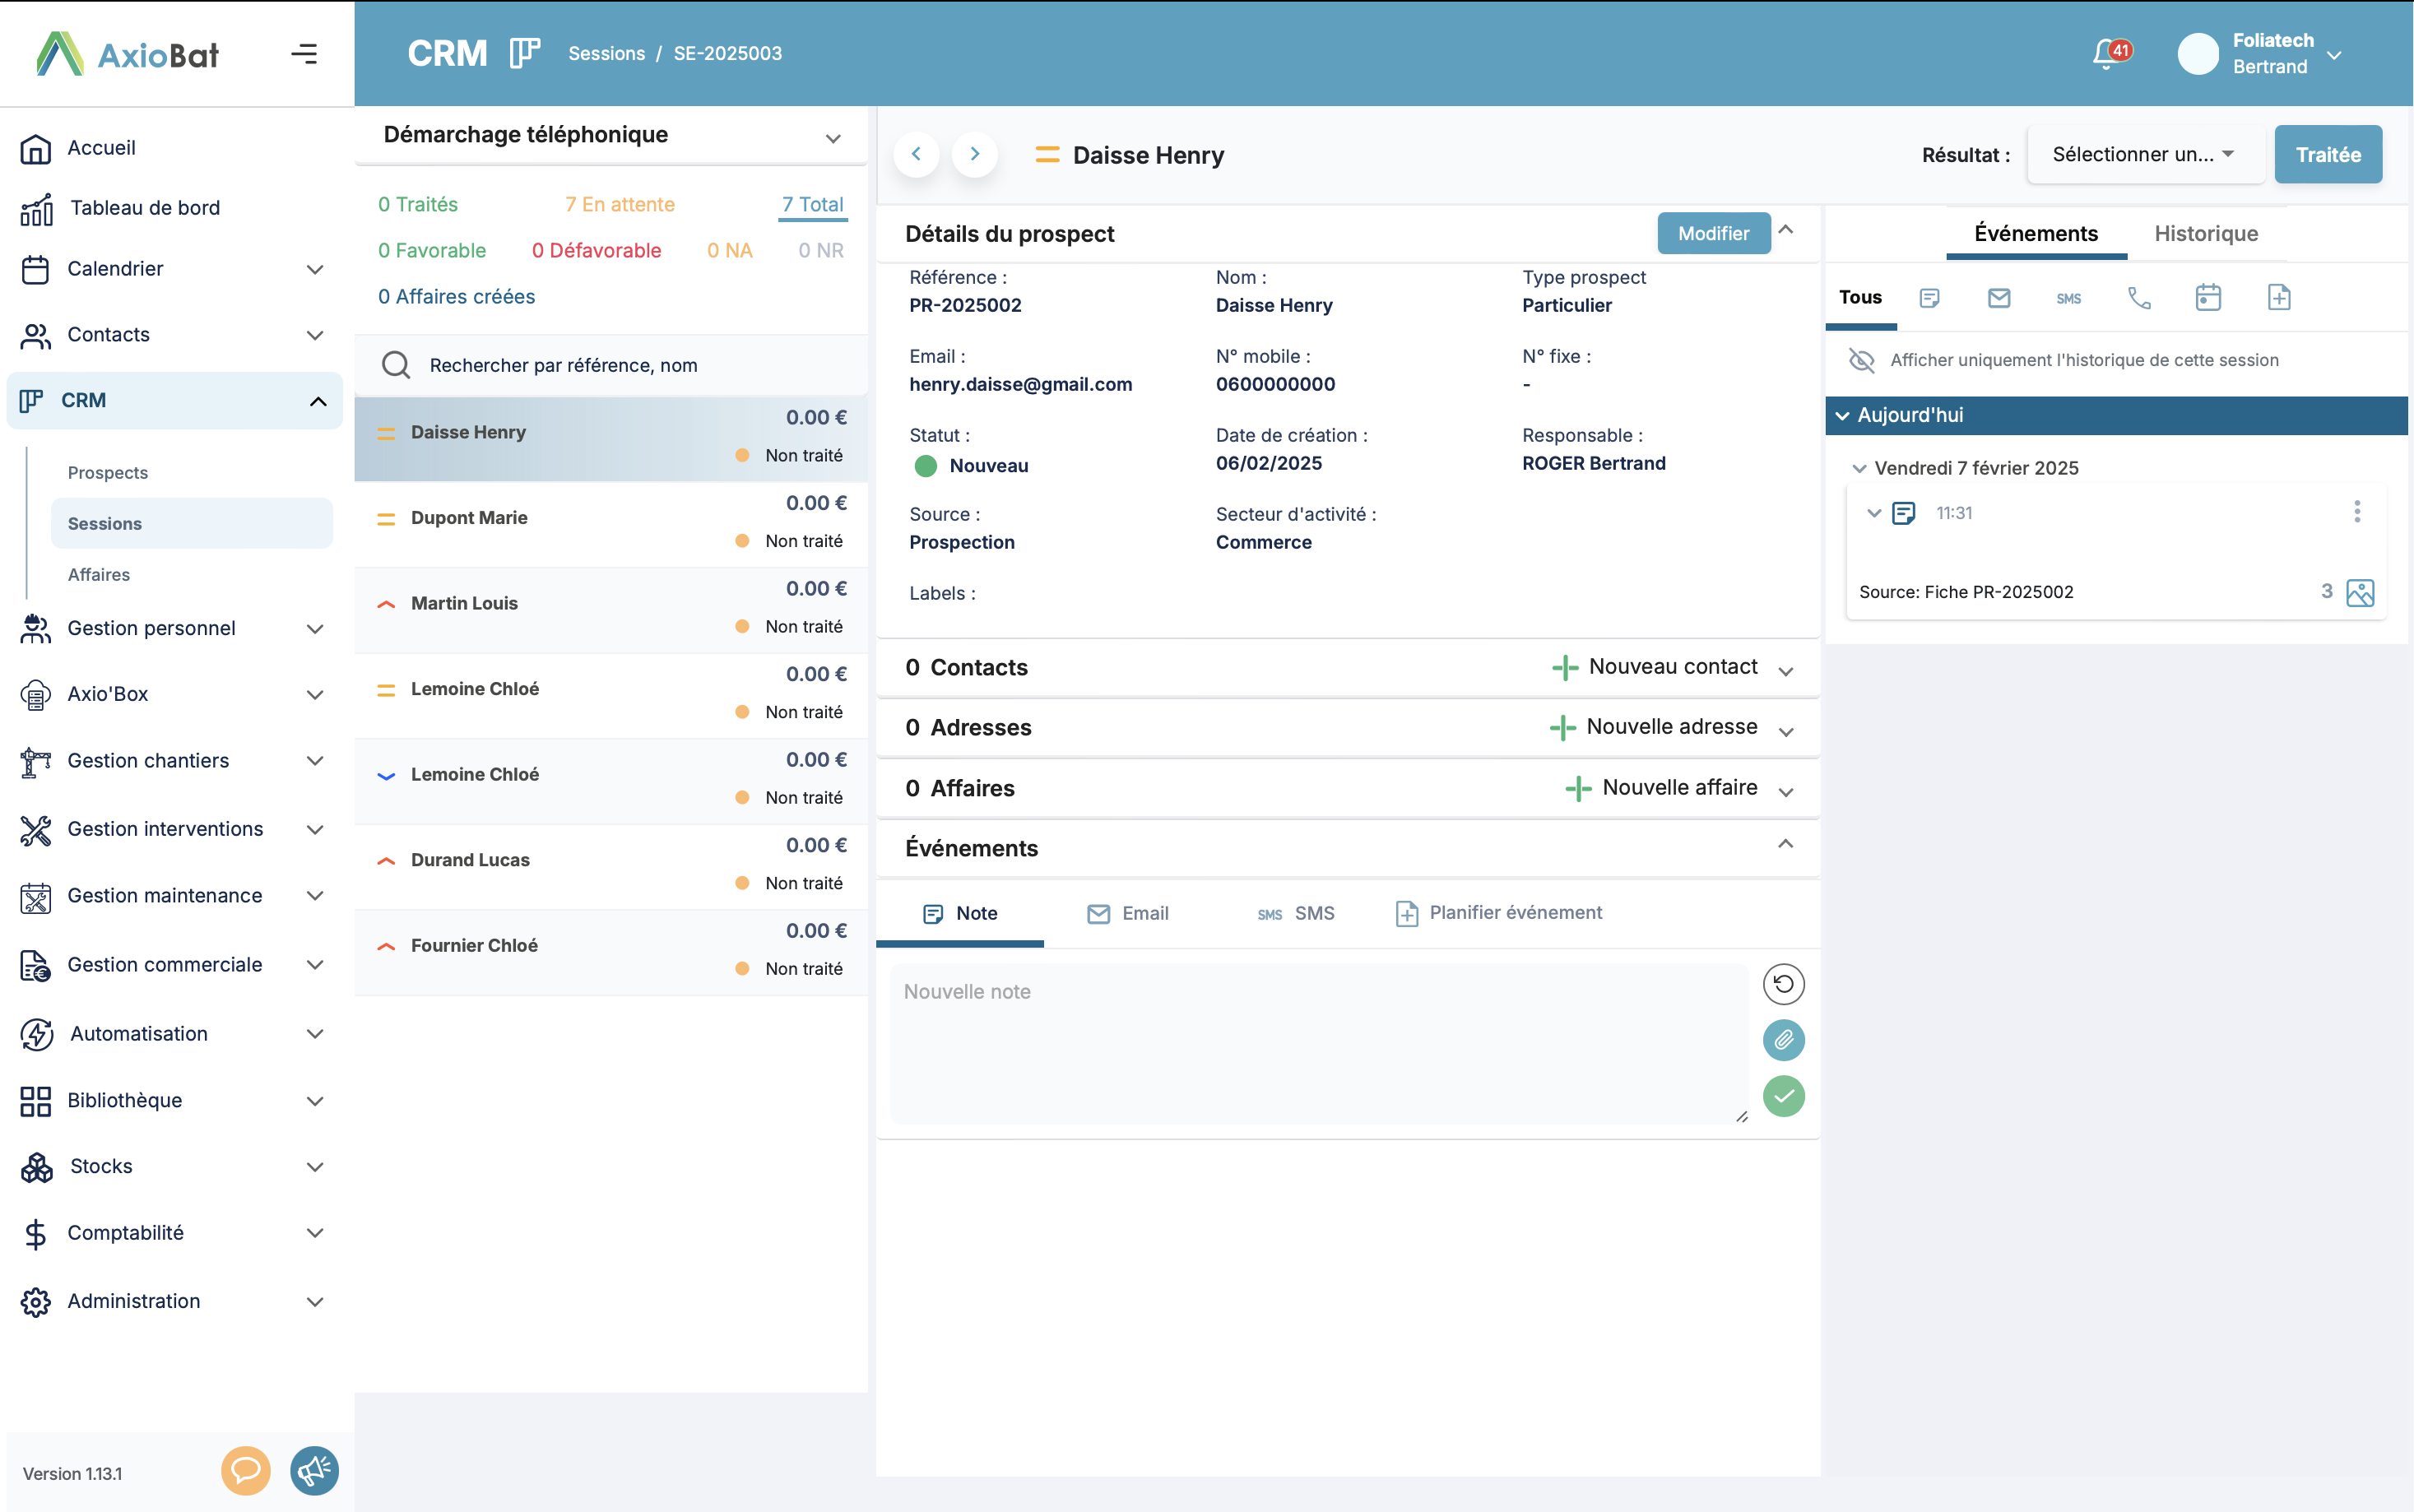
Task: Expand the Démarchage téléphonique dropdown
Action: (x=832, y=138)
